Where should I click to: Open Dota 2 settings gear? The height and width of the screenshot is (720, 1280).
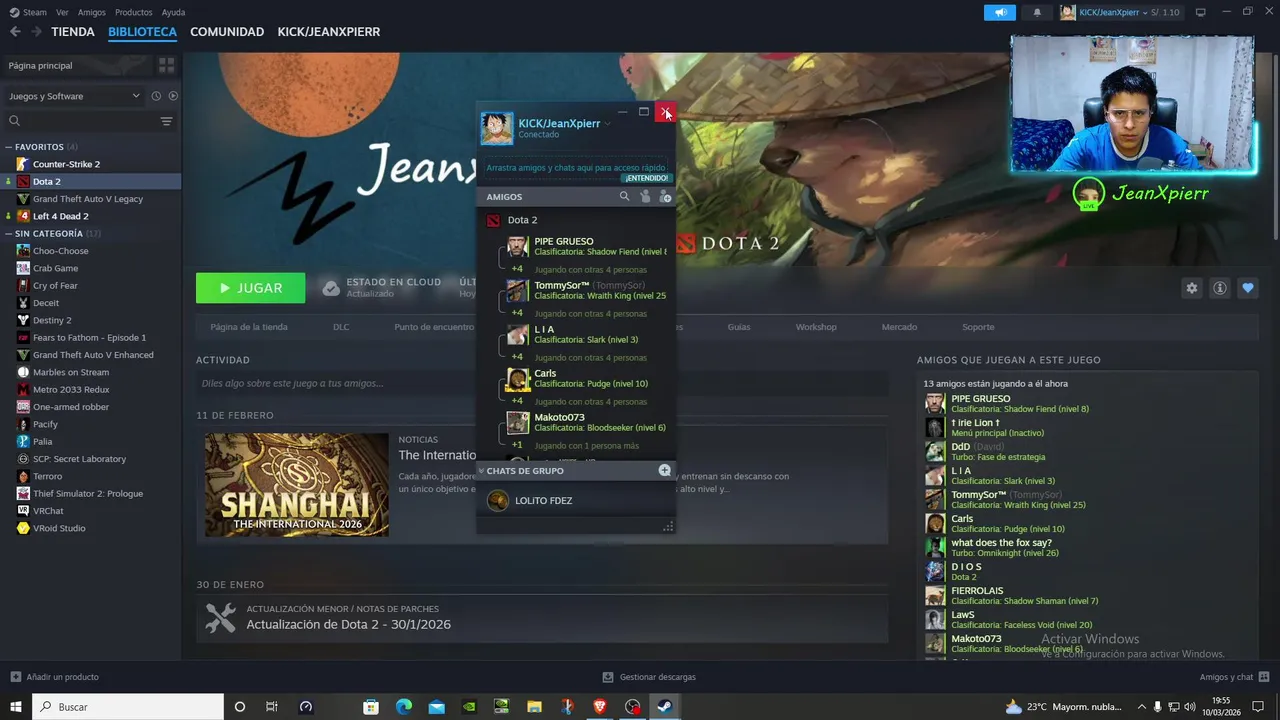pos(1191,288)
